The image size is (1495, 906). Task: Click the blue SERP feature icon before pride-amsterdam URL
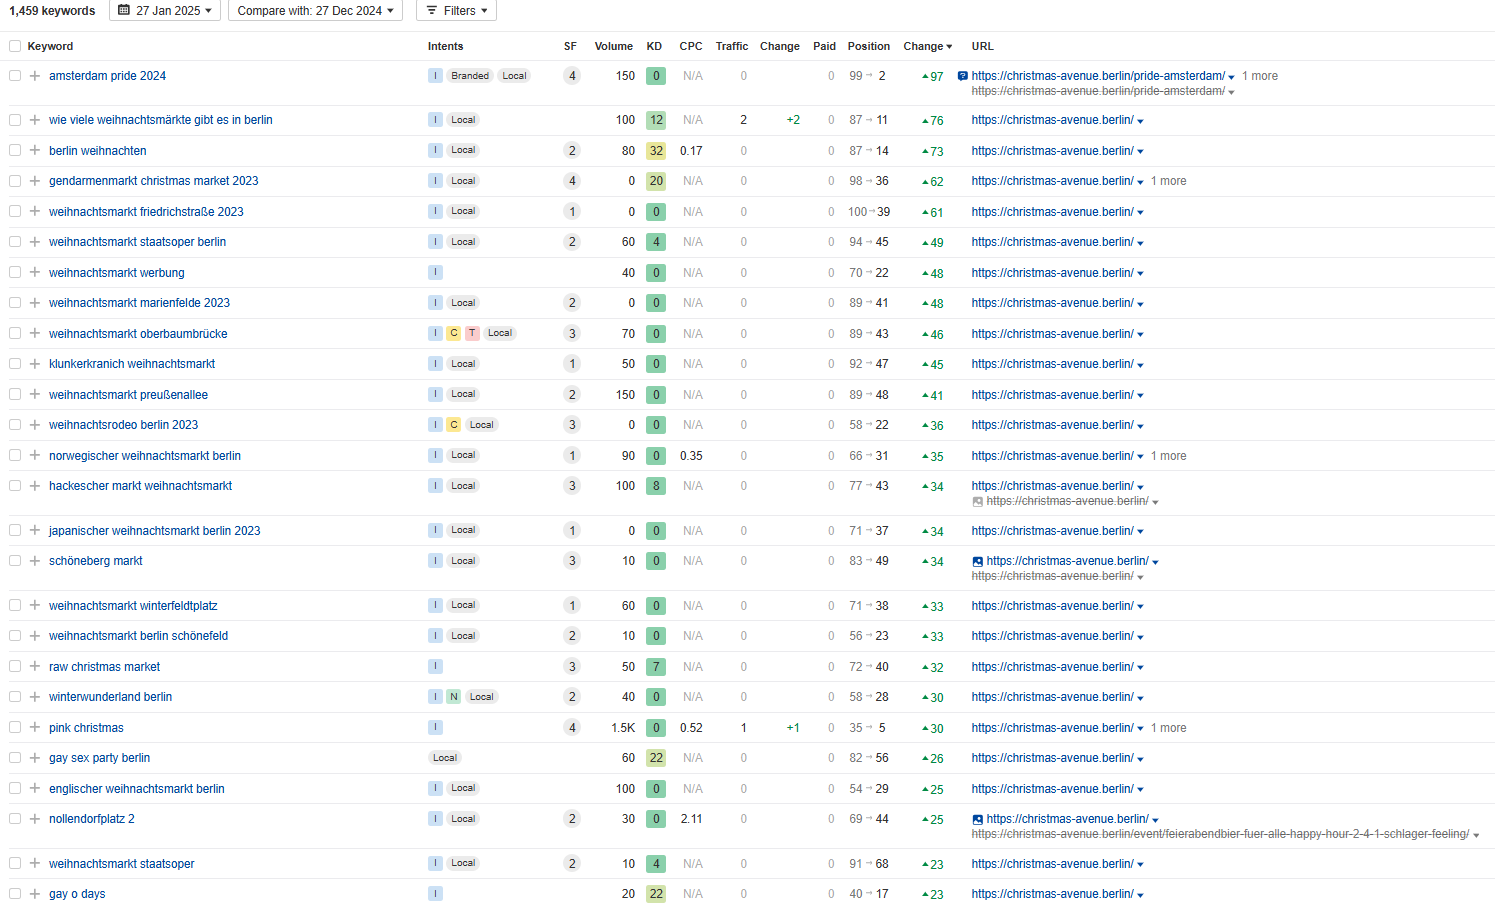click(963, 76)
